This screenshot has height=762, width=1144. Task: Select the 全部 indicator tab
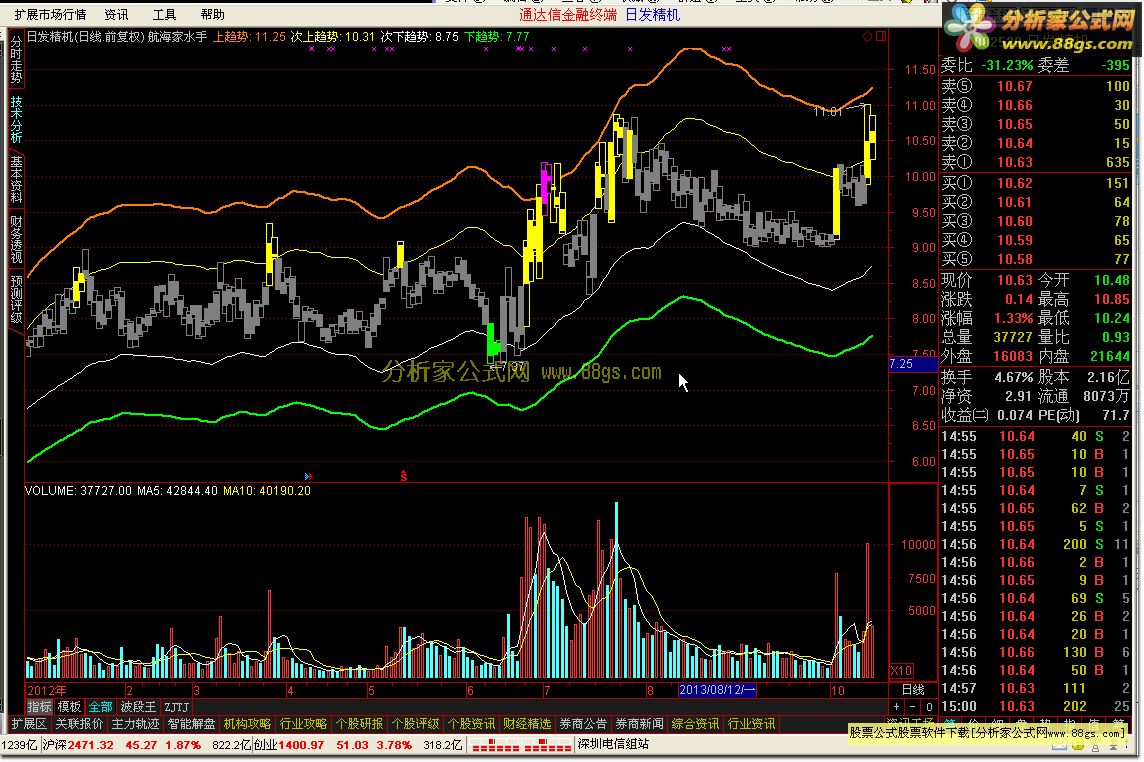point(101,707)
